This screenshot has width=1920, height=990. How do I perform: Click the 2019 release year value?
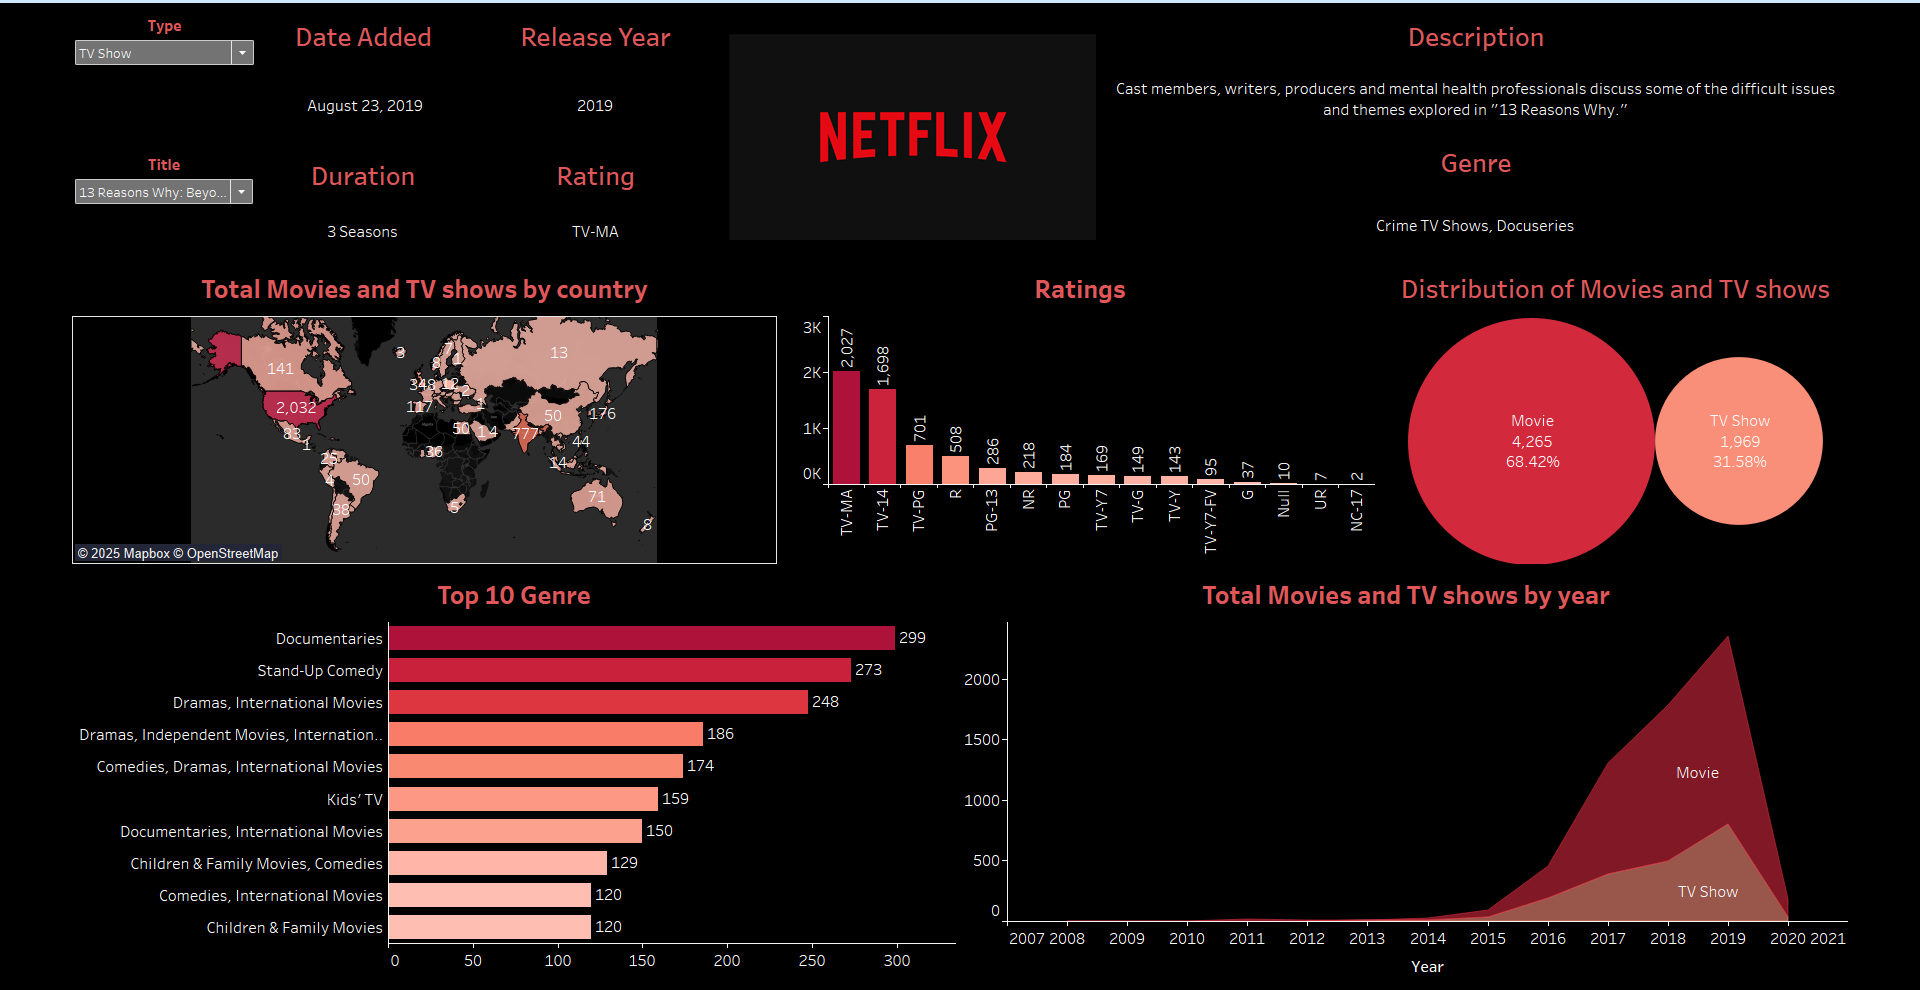click(x=595, y=106)
